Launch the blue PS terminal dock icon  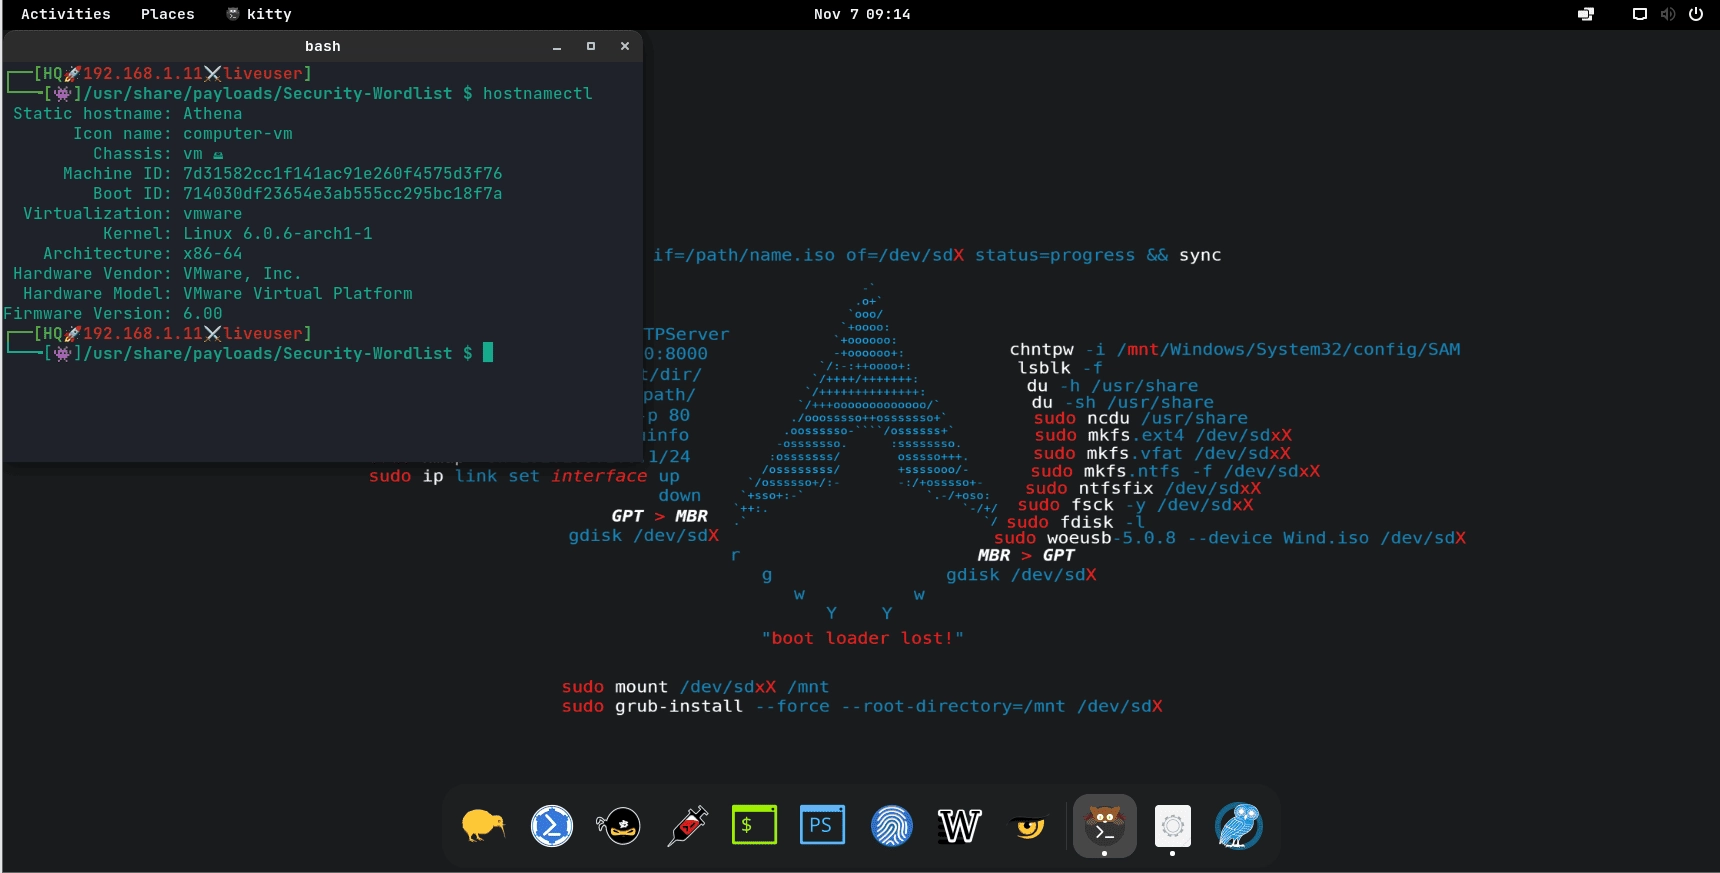pos(823,826)
